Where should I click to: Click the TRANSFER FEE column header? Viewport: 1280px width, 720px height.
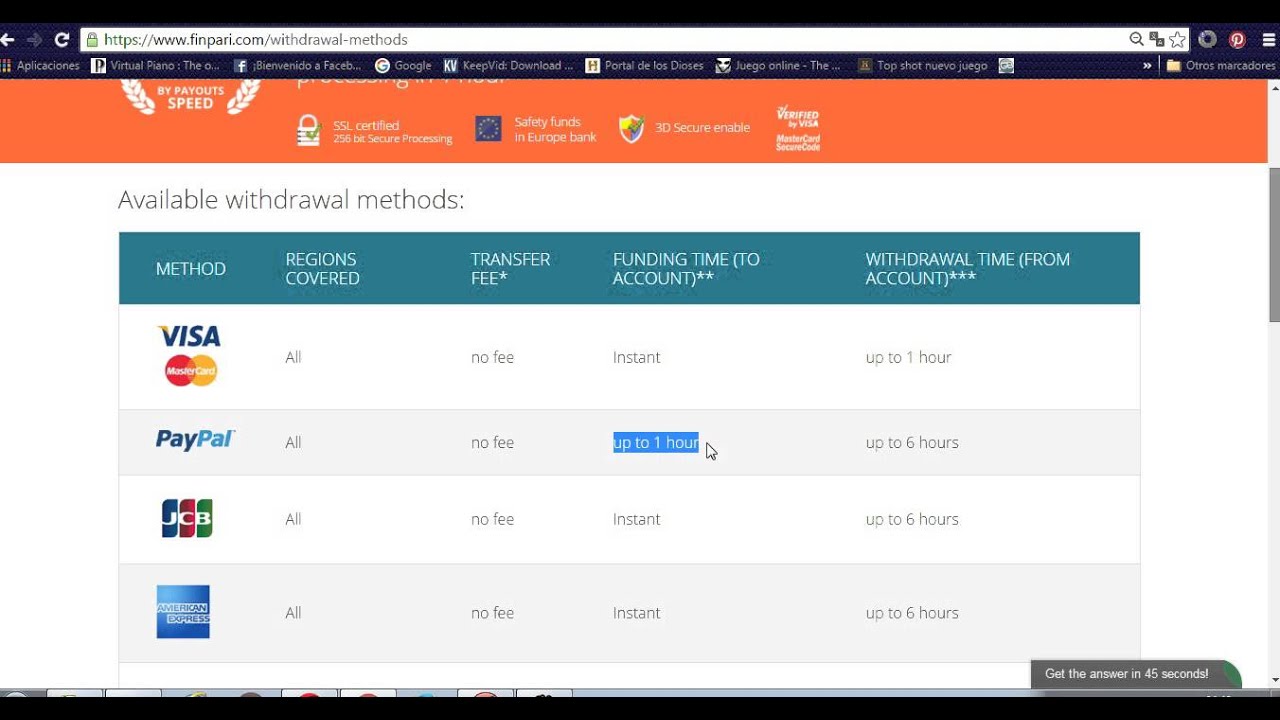click(510, 268)
